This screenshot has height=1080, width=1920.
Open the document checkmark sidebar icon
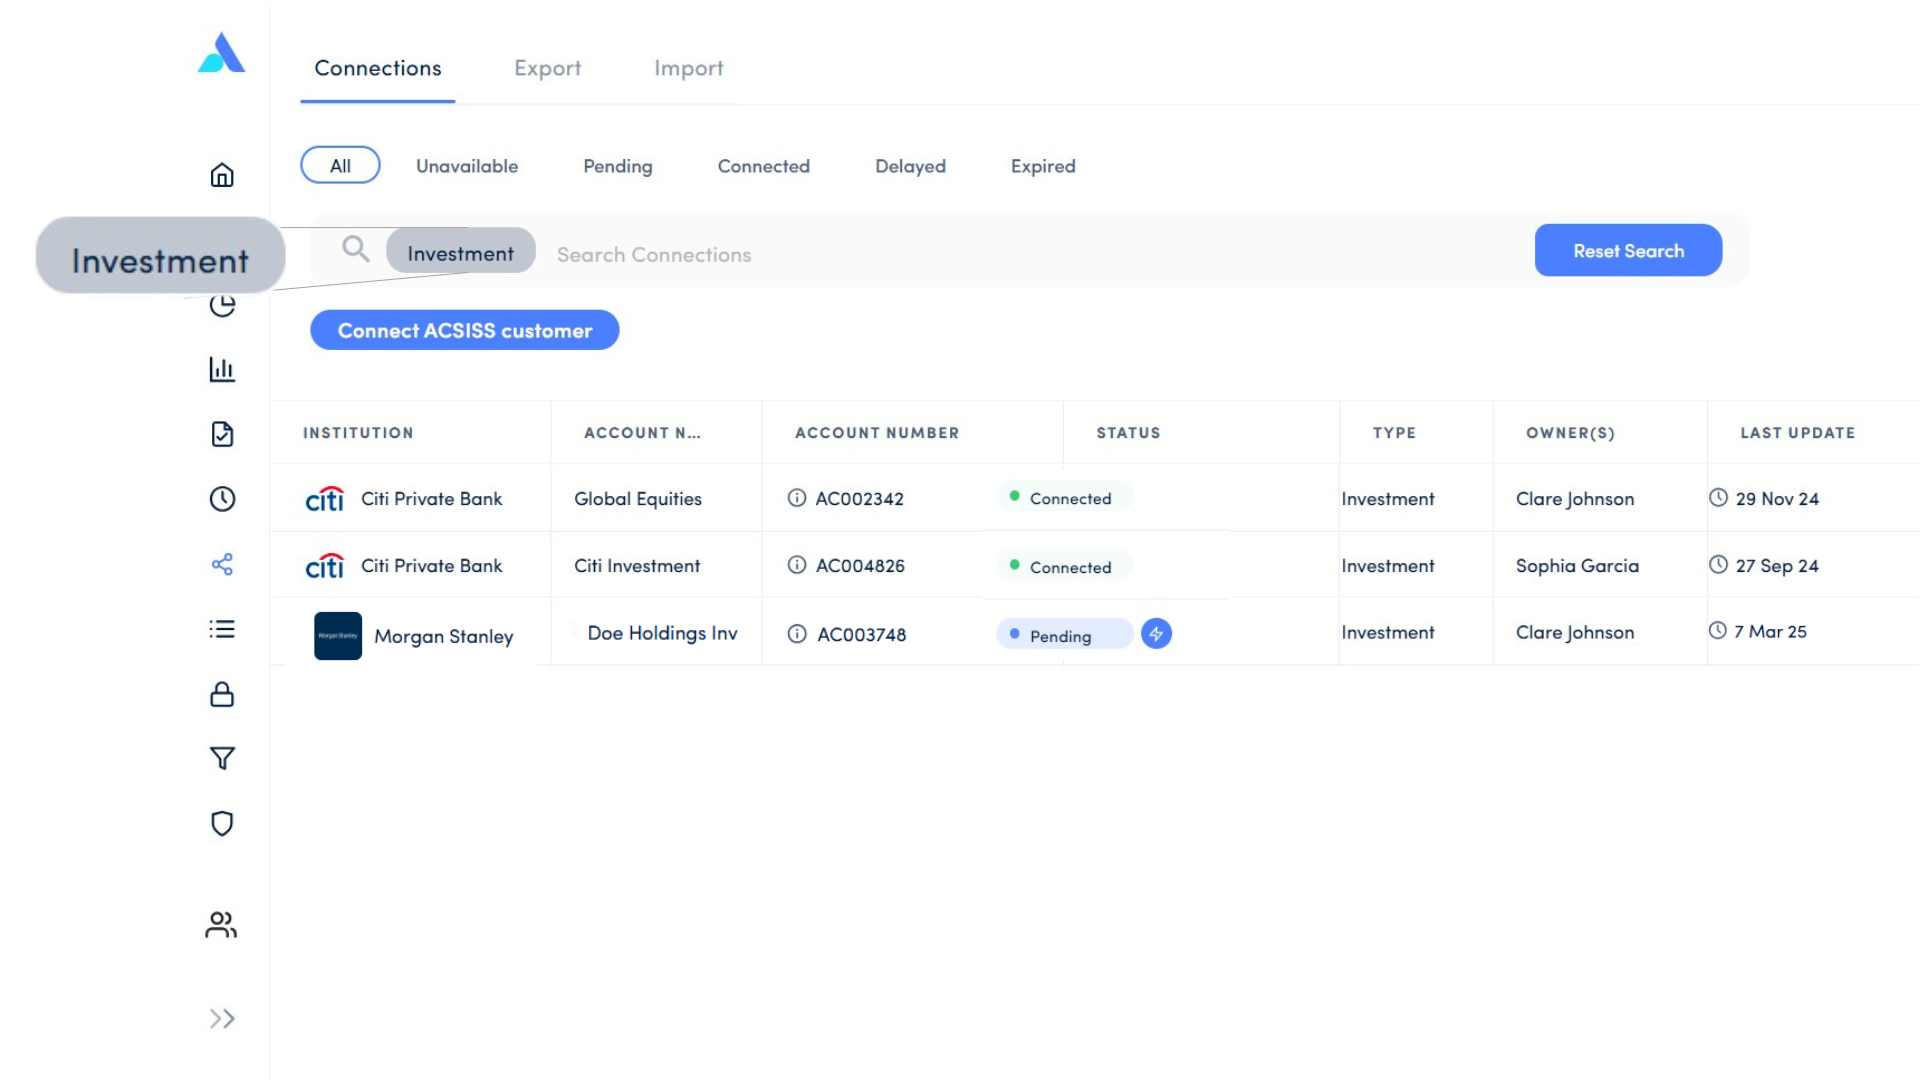pyautogui.click(x=222, y=434)
